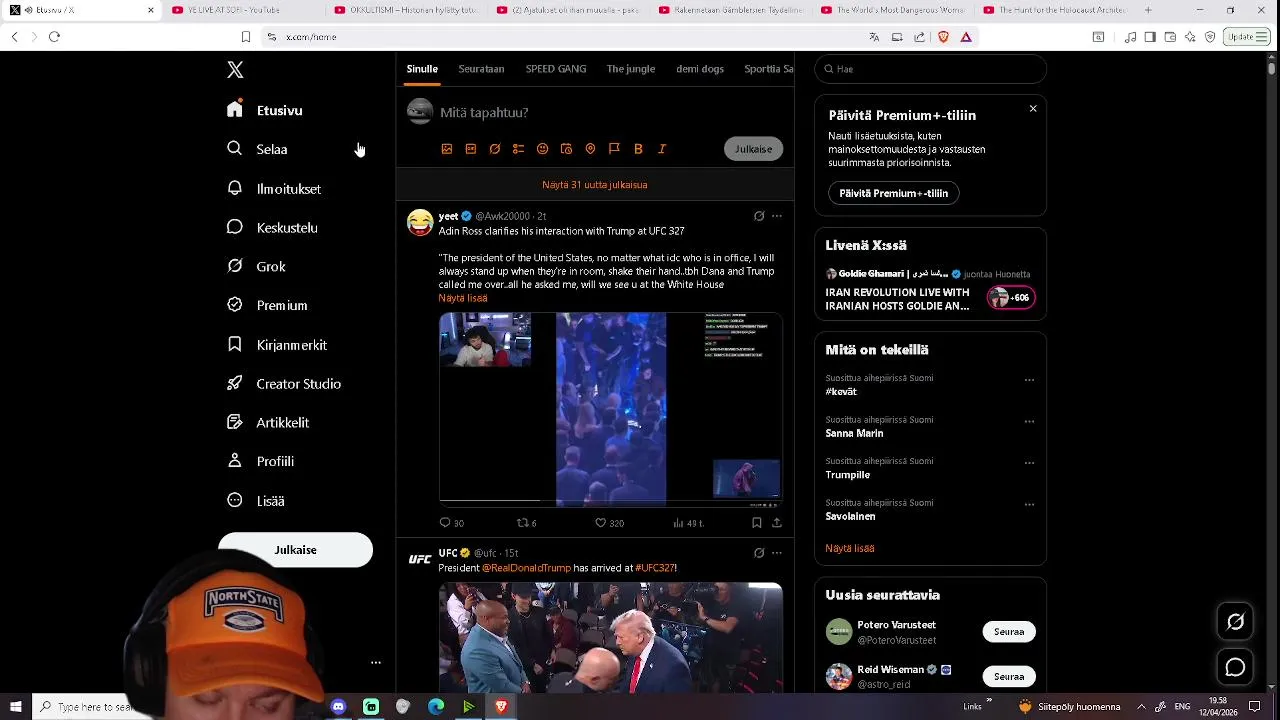Viewport: 1280px width, 720px height.
Task: Click @RealDonaldTrump mention link
Action: point(526,568)
